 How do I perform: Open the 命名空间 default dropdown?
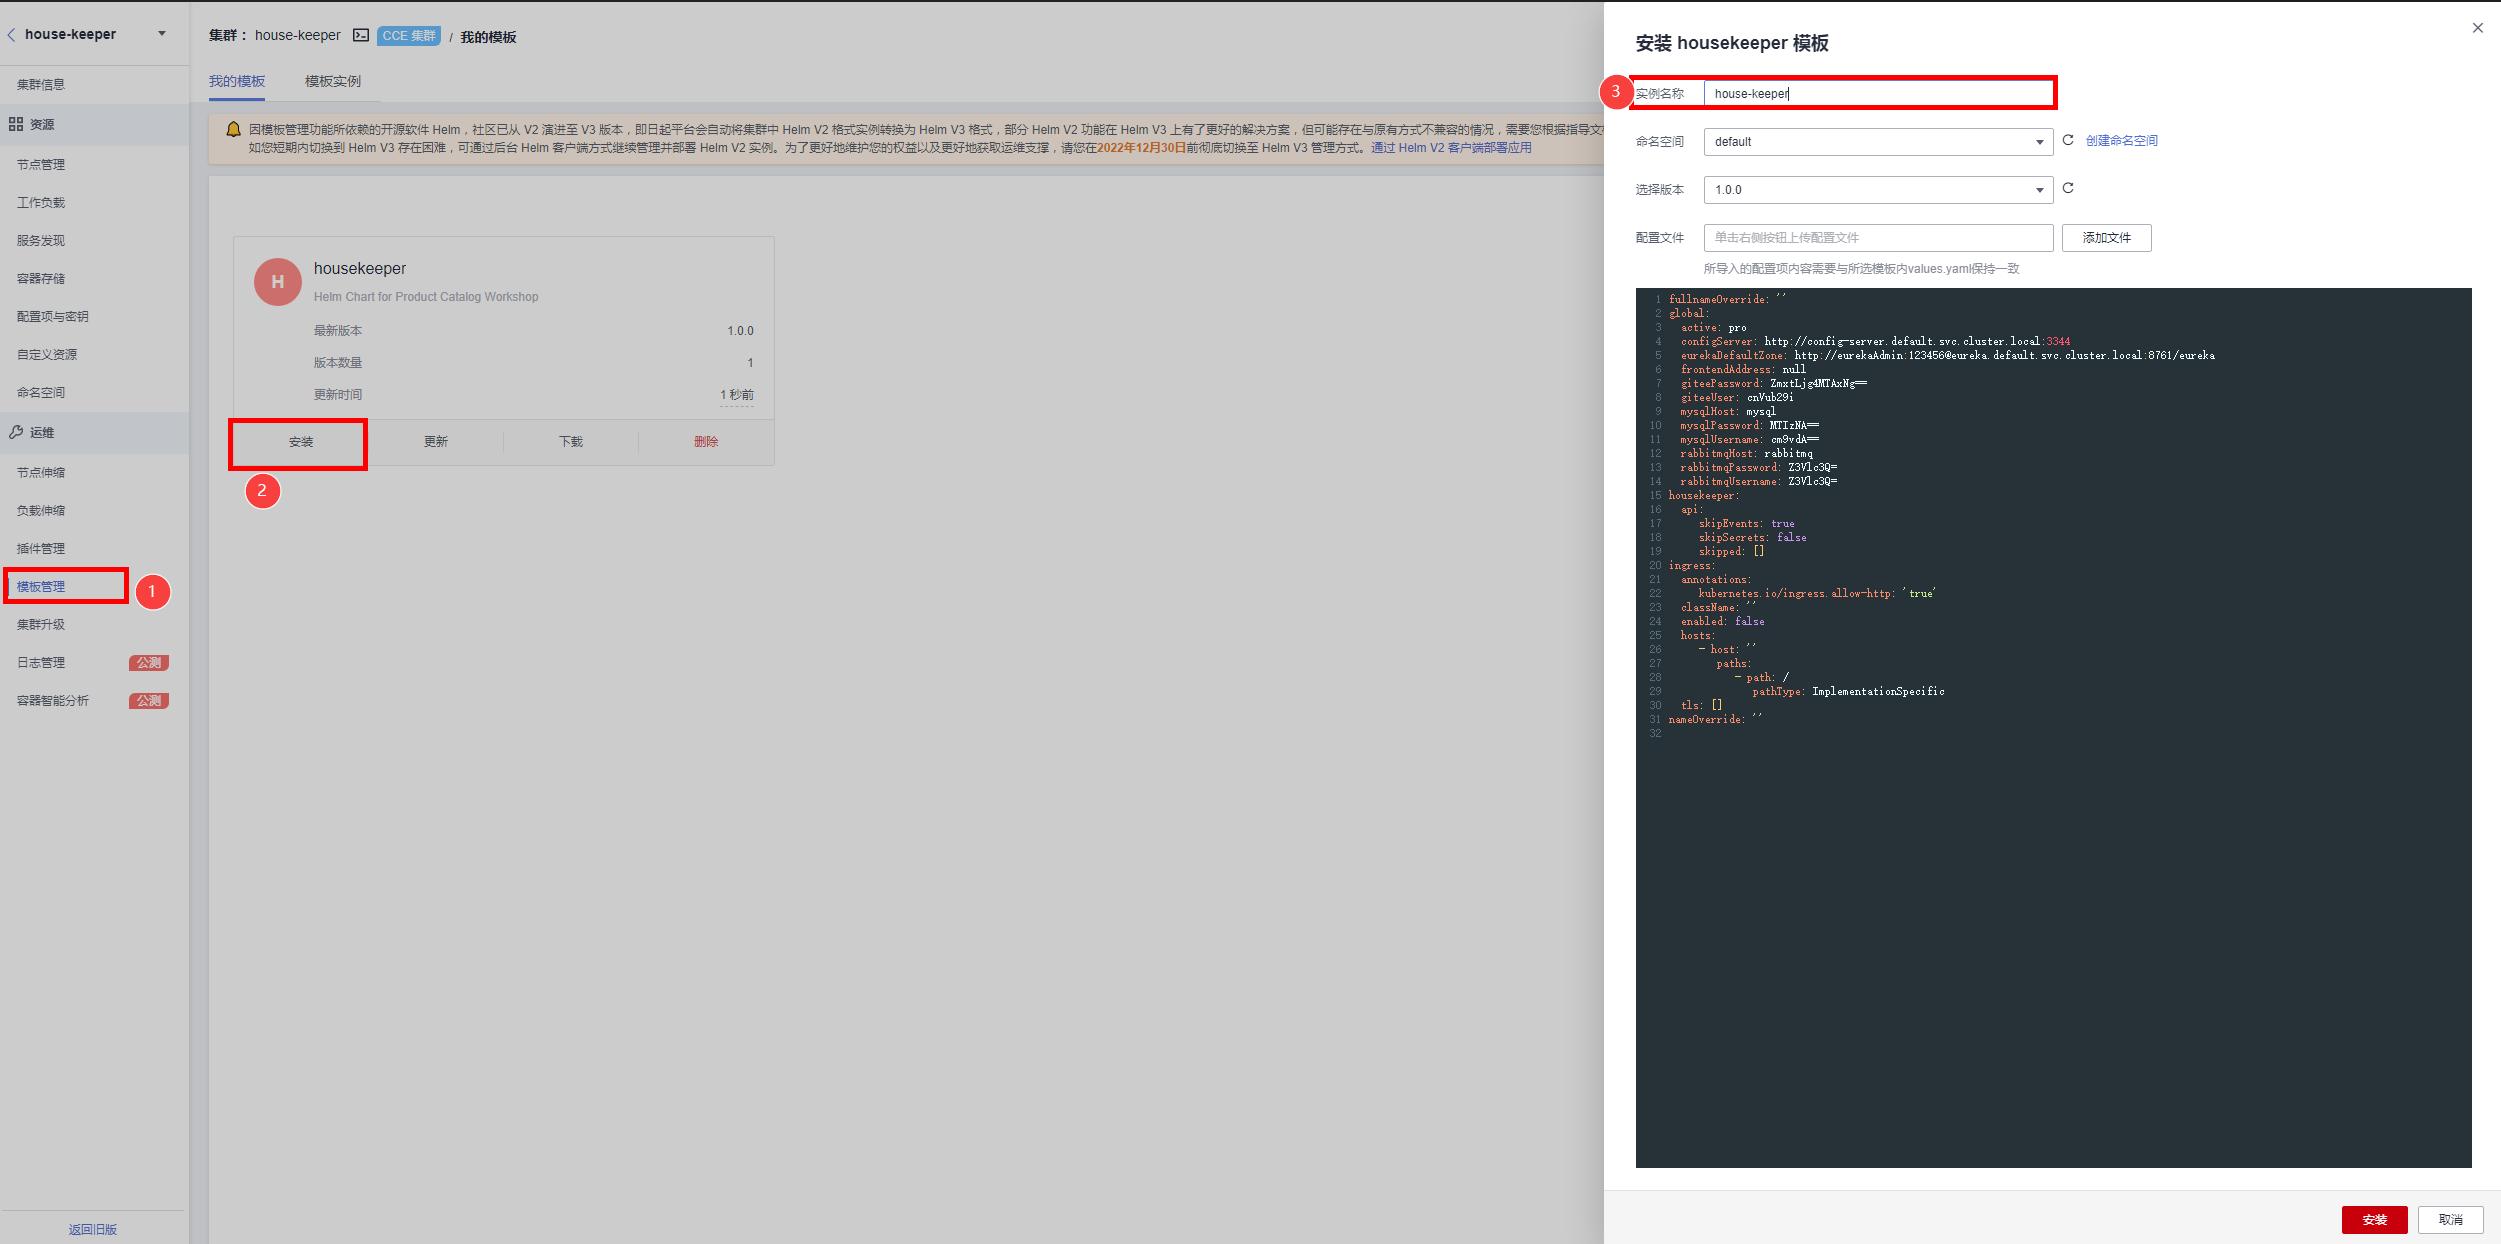(x=1877, y=142)
